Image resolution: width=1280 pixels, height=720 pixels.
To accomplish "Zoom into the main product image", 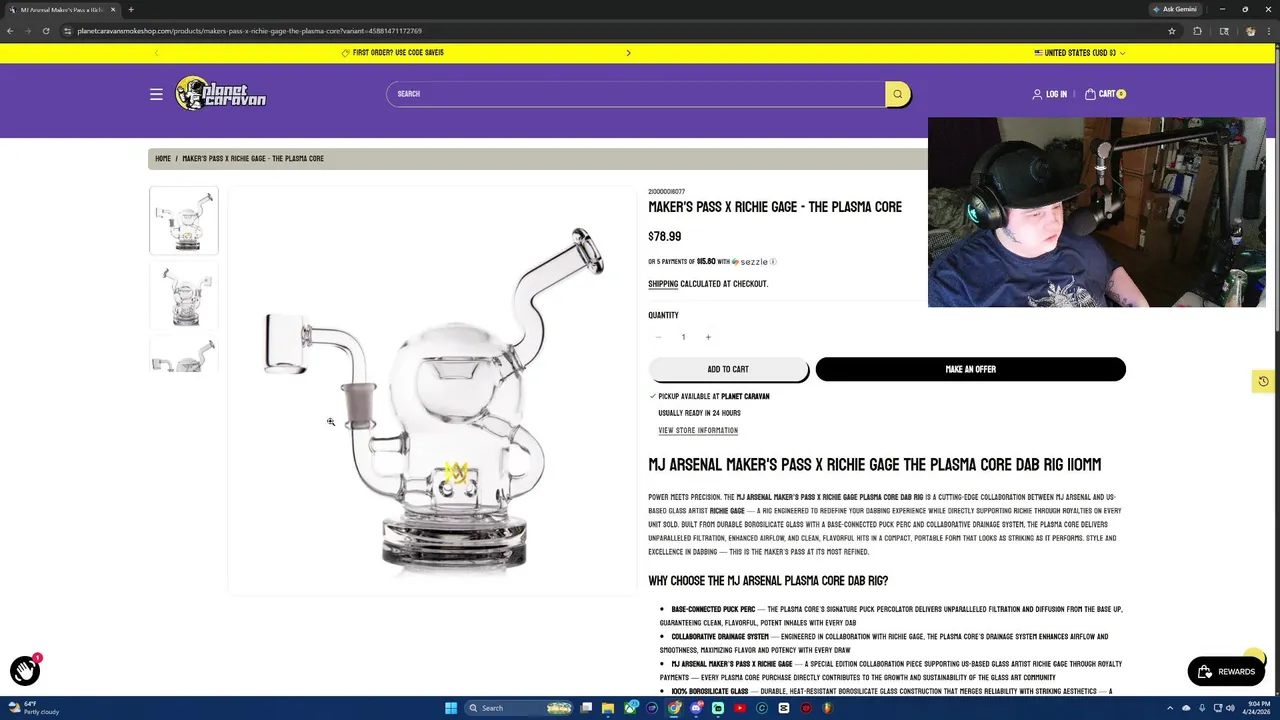I will click(432, 391).
